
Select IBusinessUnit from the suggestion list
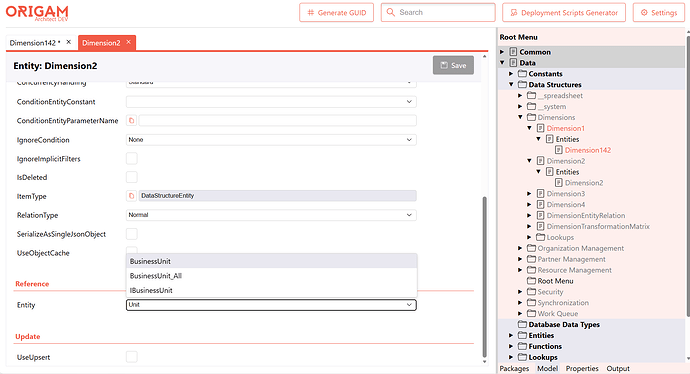[x=272, y=290]
